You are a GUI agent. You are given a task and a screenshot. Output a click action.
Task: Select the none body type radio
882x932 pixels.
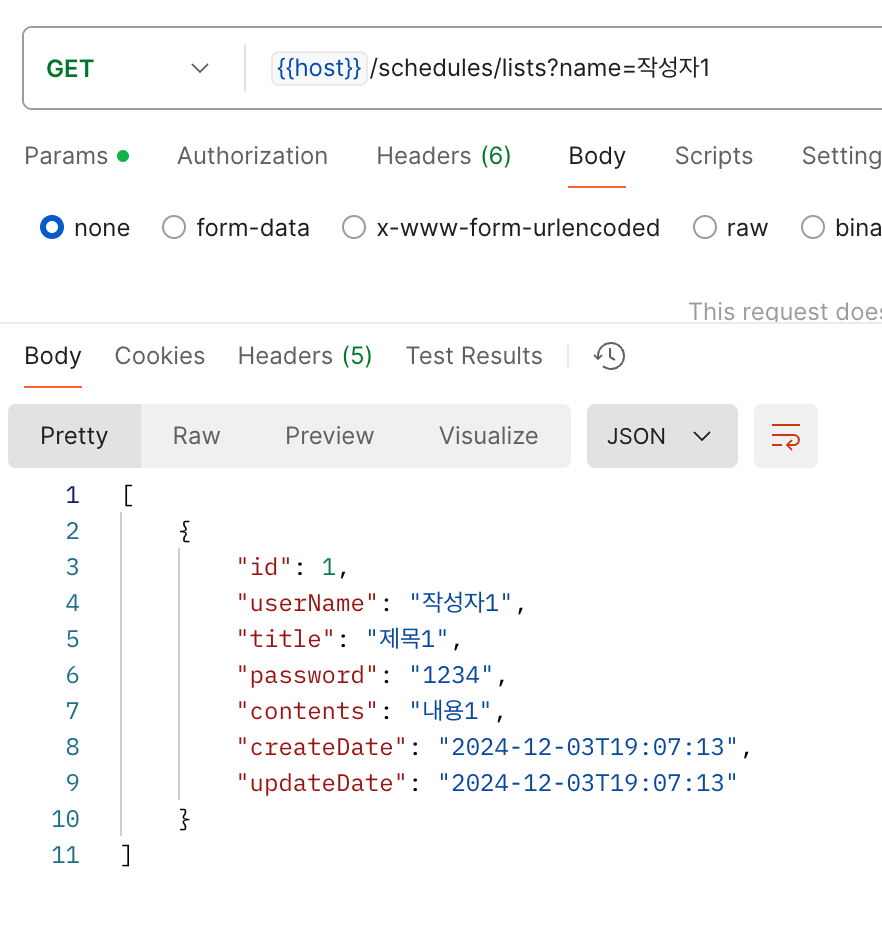[x=52, y=227]
